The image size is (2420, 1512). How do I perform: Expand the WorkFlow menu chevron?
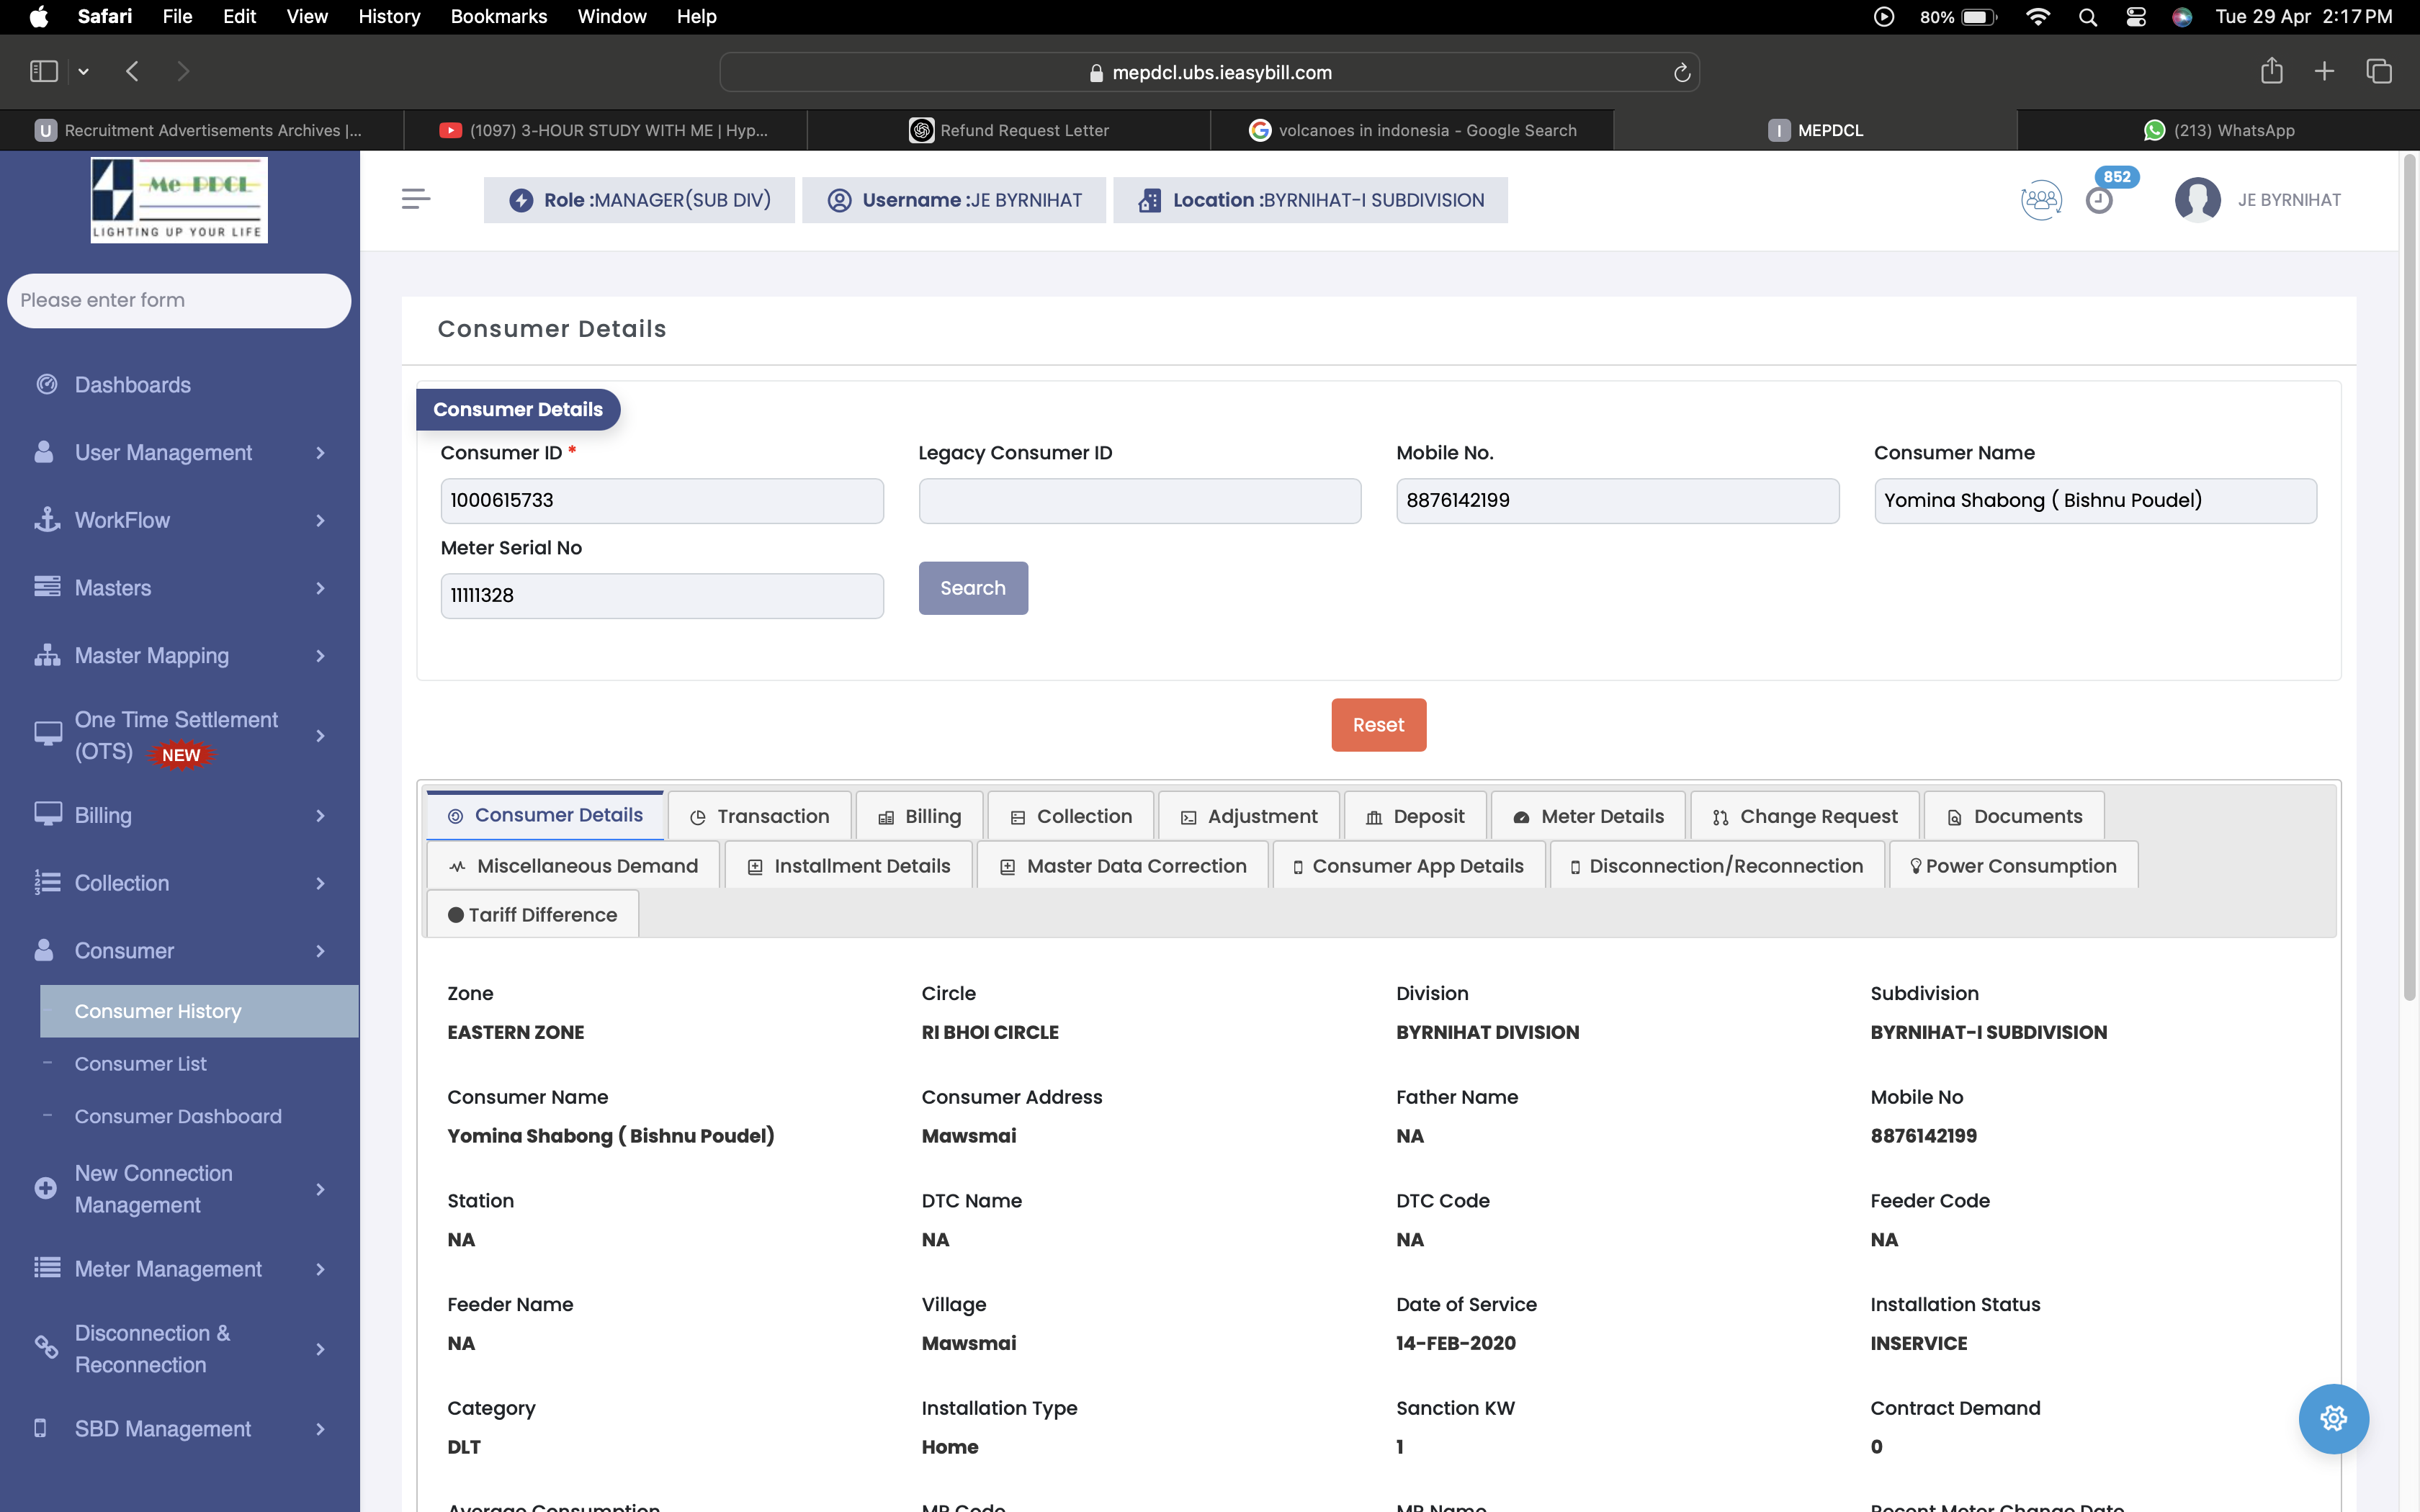pos(320,520)
